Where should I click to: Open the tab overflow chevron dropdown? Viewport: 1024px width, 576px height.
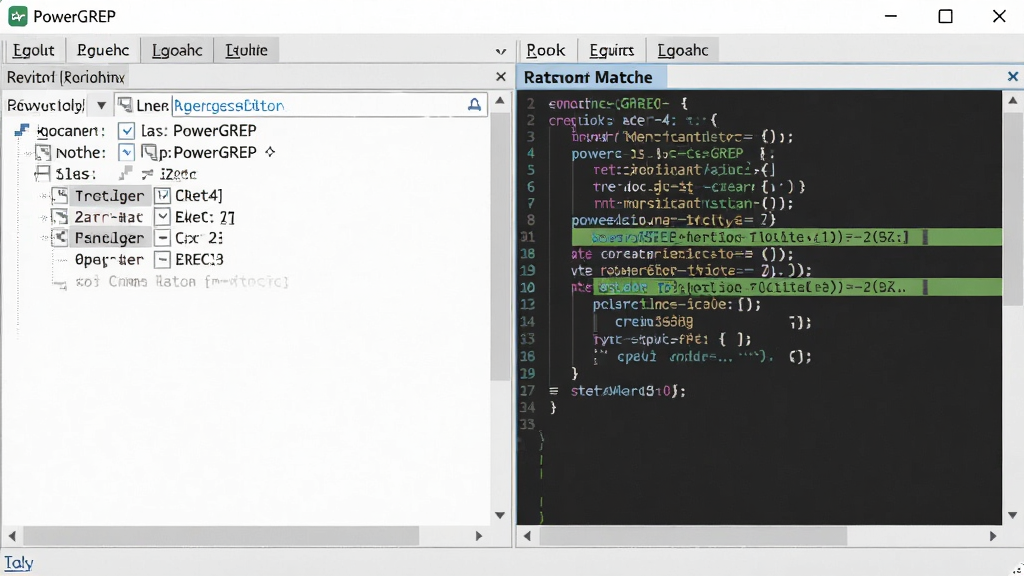[x=500, y=51]
